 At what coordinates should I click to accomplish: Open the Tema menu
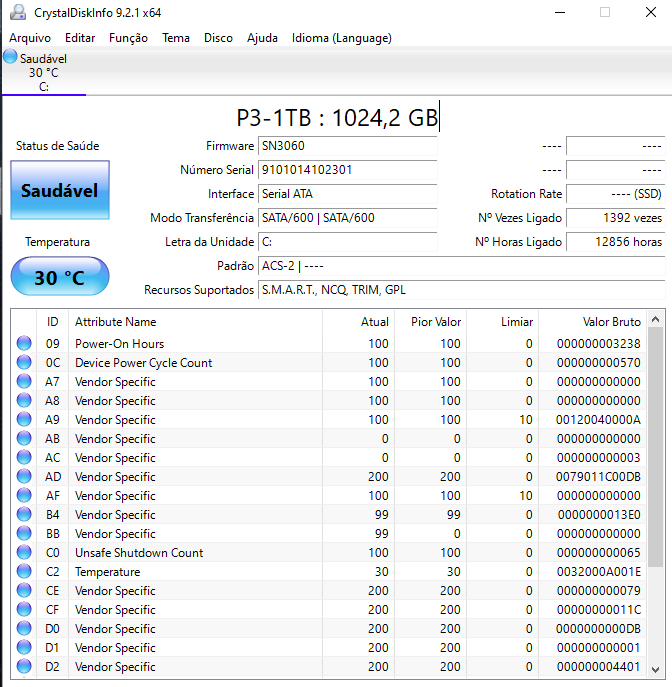pos(176,38)
